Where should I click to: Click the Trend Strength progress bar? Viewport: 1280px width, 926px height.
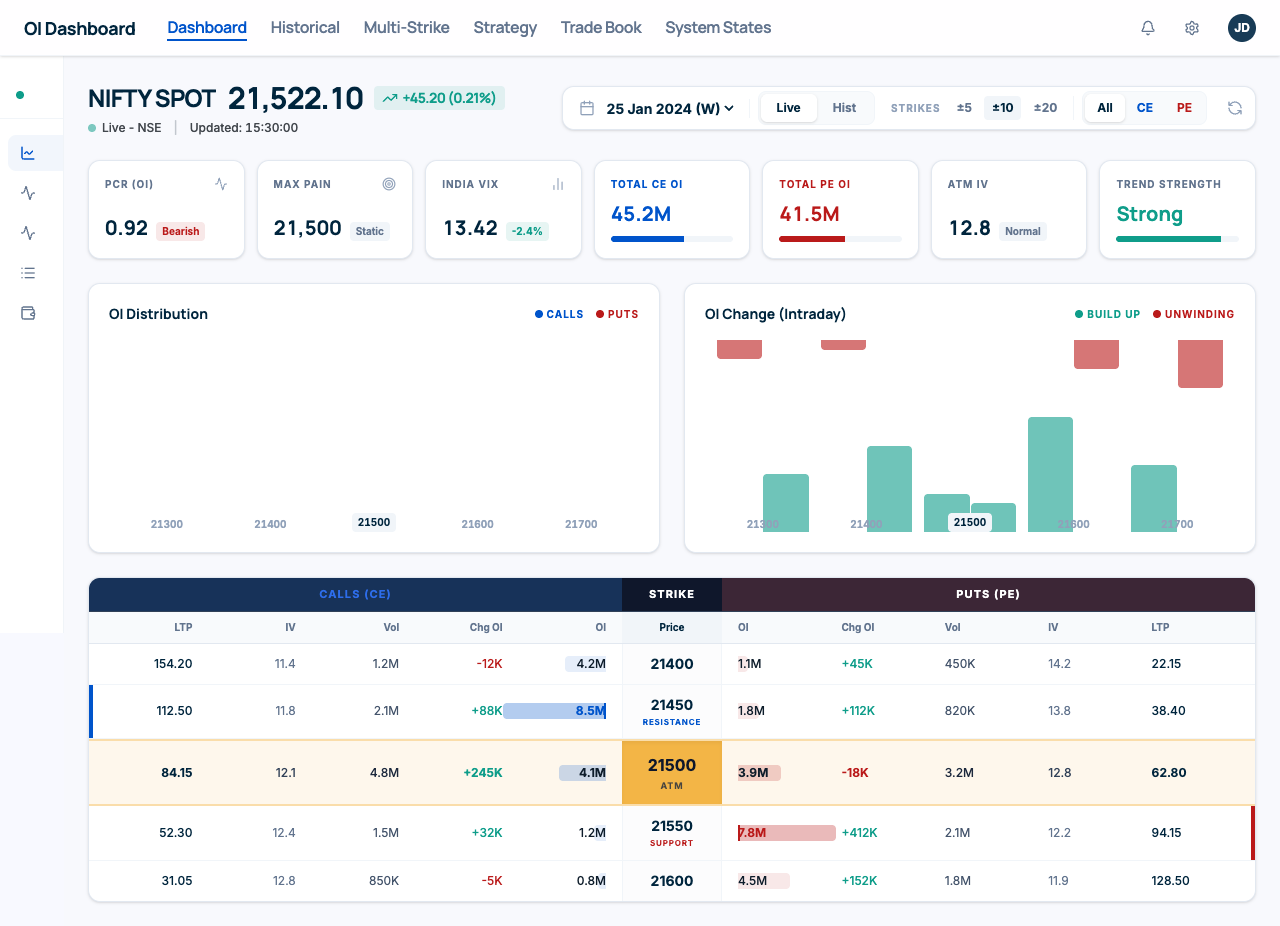coord(1177,239)
